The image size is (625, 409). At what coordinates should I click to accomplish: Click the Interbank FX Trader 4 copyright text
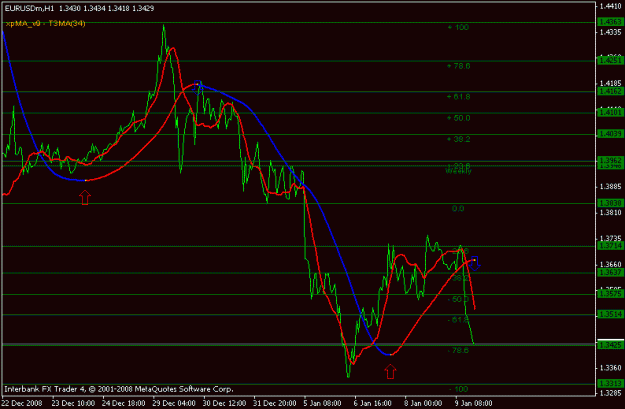[119, 389]
